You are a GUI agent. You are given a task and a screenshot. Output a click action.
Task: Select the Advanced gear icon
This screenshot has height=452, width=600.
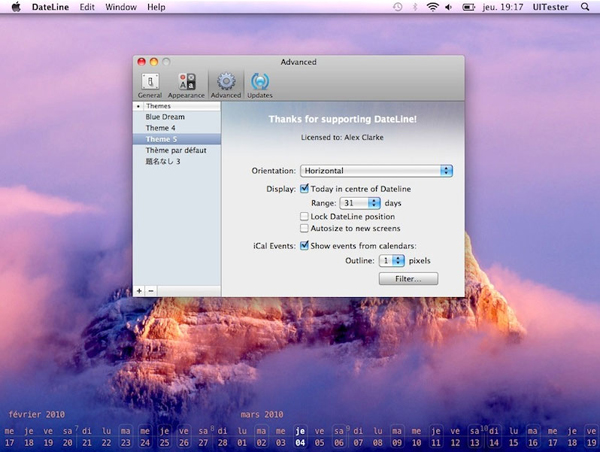pyautogui.click(x=226, y=82)
